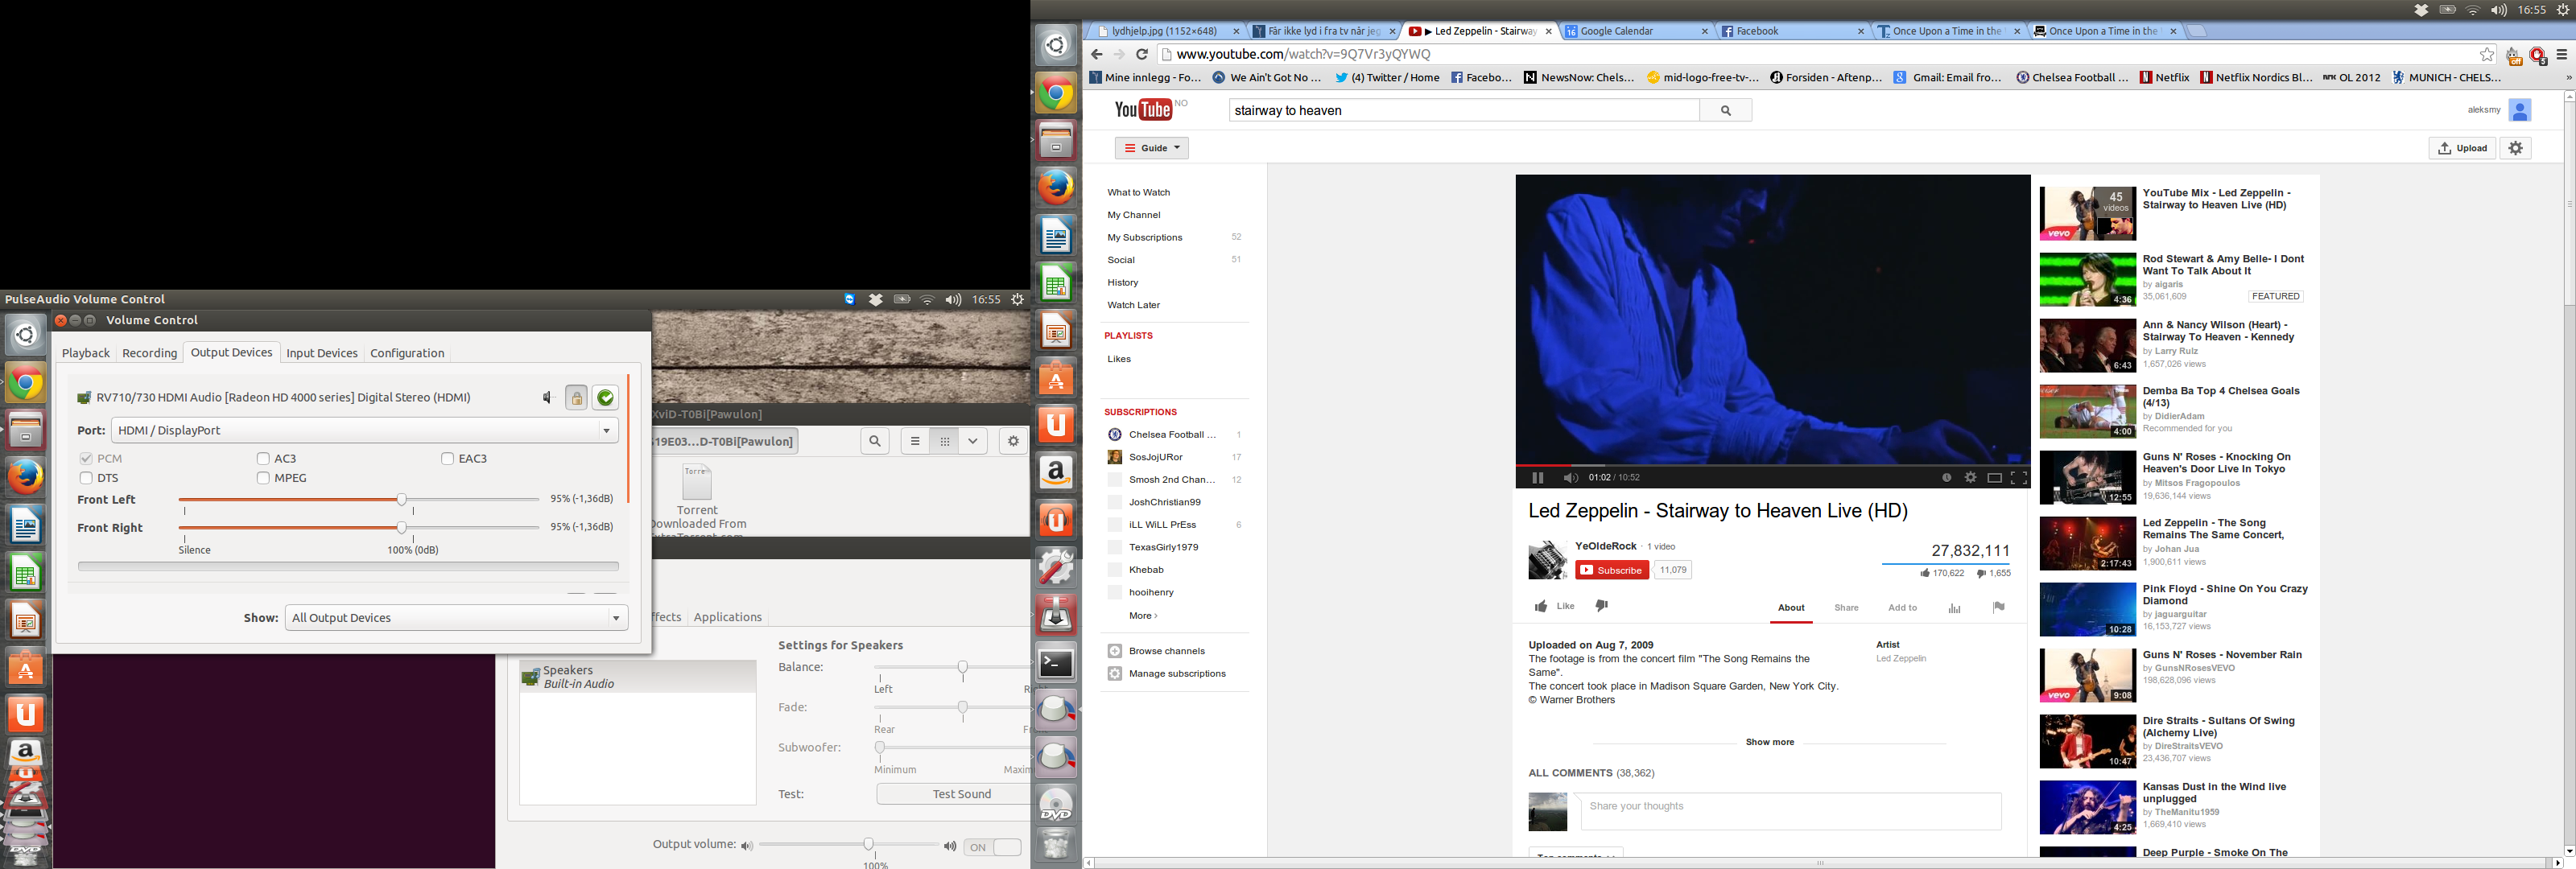This screenshot has height=869, width=2576.
Task: Enter fullscreen in the YouTube player
Action: pyautogui.click(x=2019, y=478)
